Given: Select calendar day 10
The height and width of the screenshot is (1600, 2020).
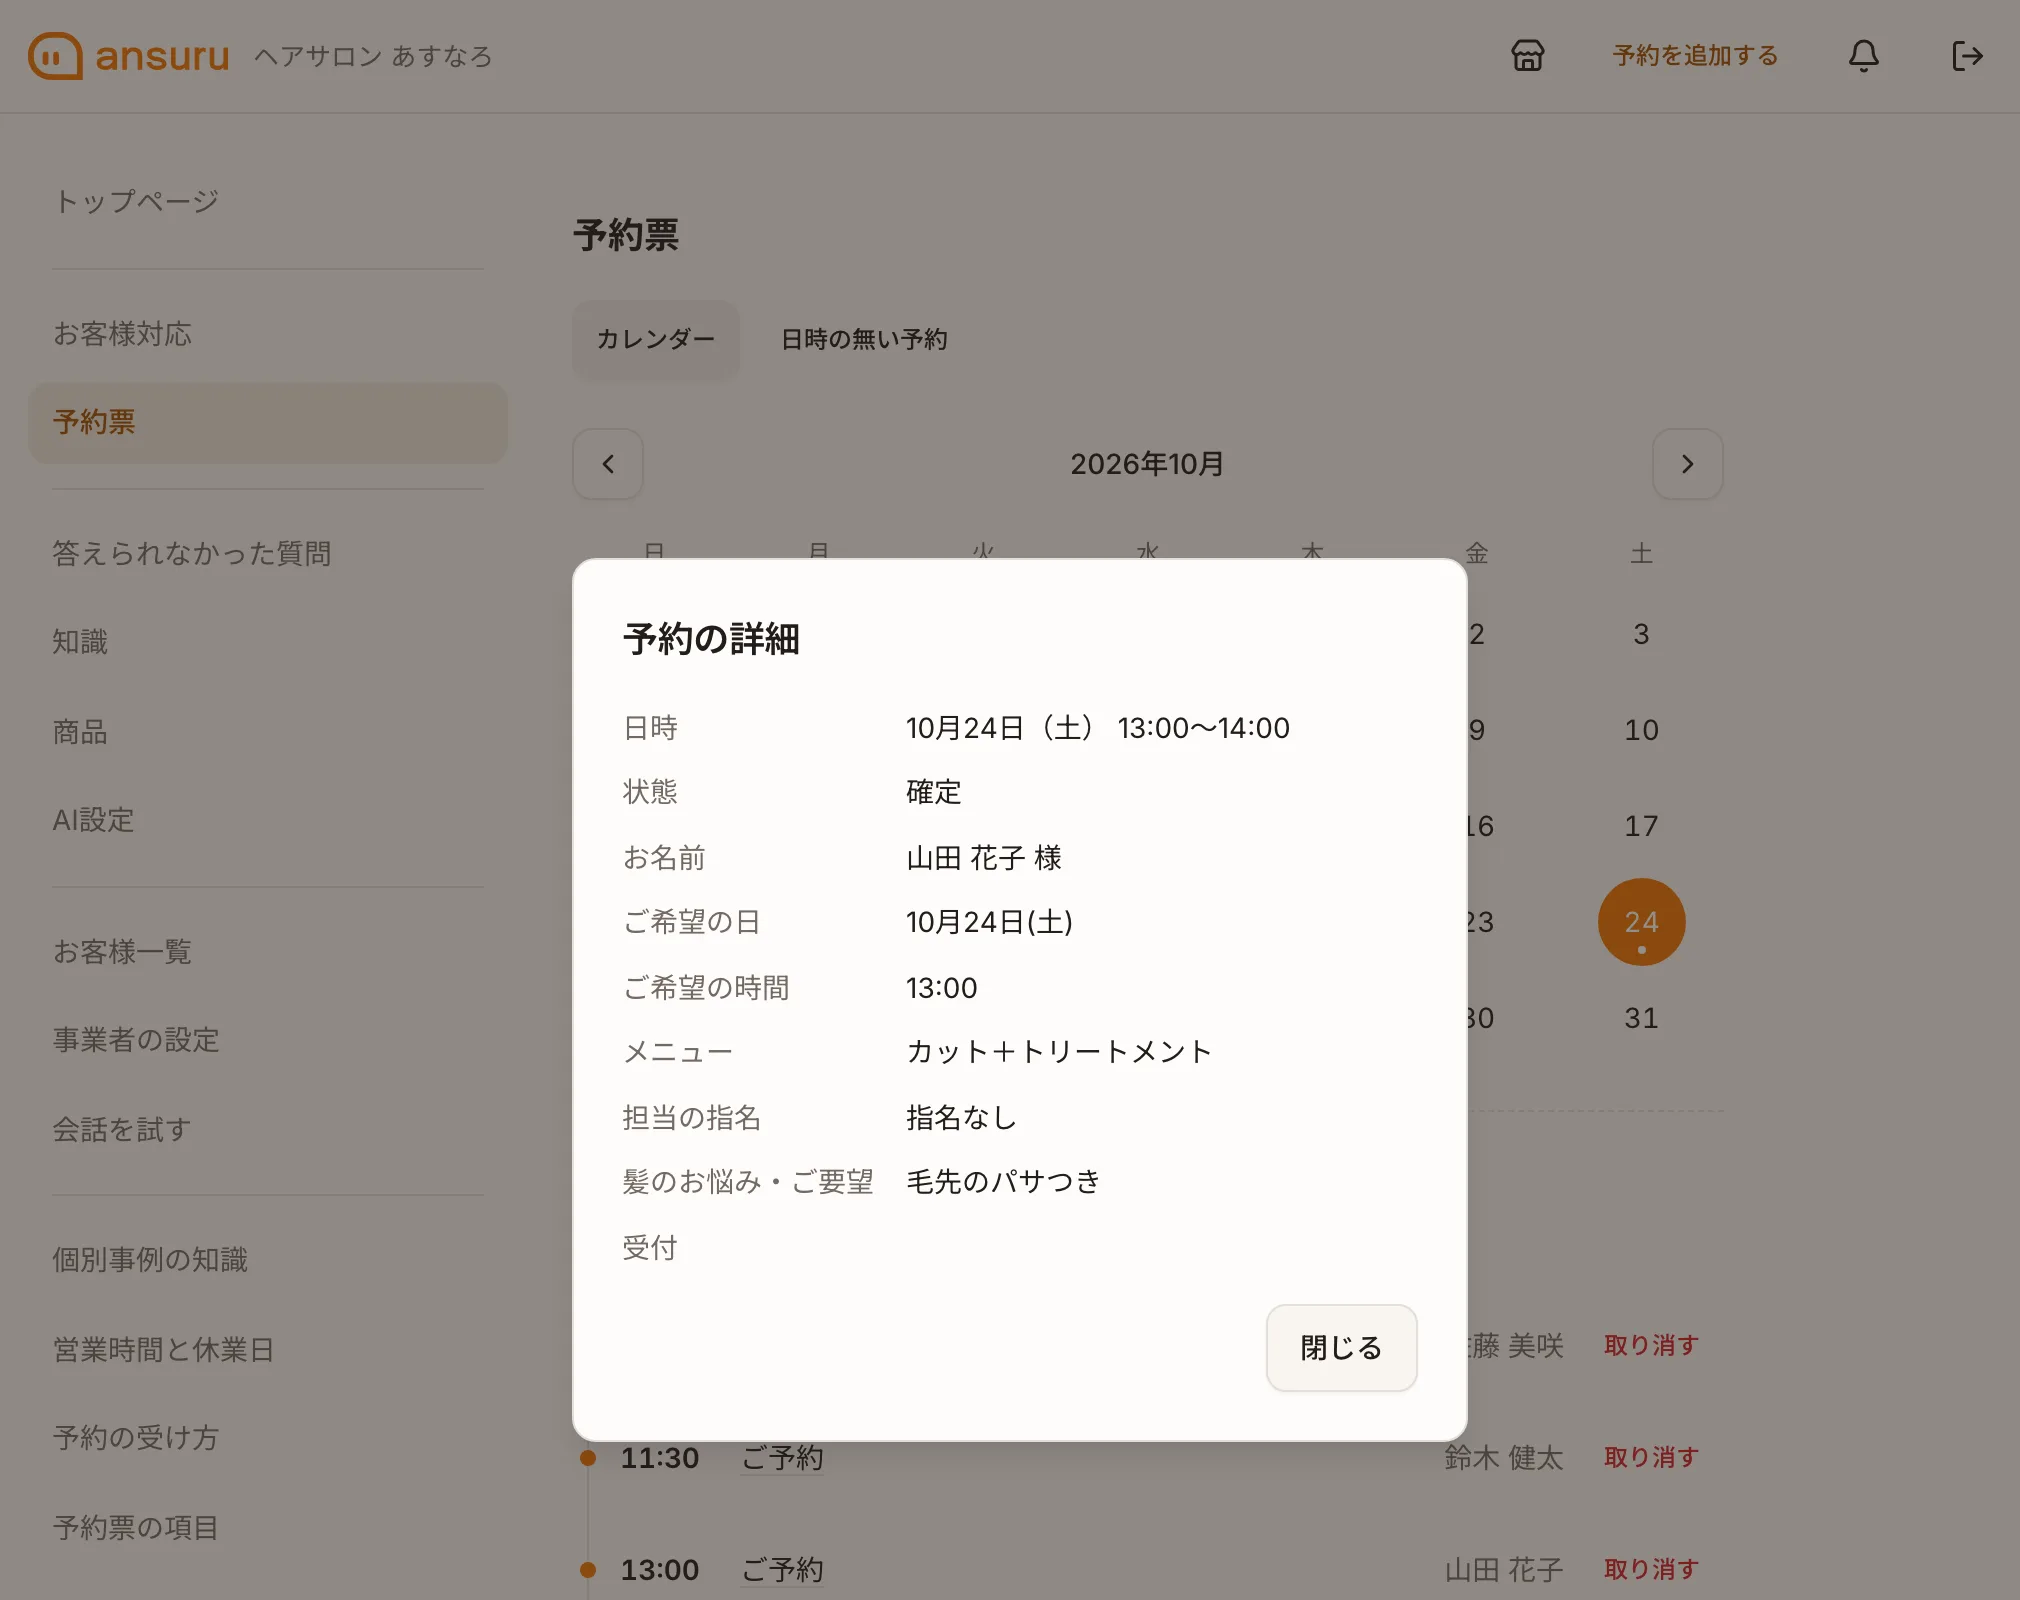Looking at the screenshot, I should click(1641, 730).
